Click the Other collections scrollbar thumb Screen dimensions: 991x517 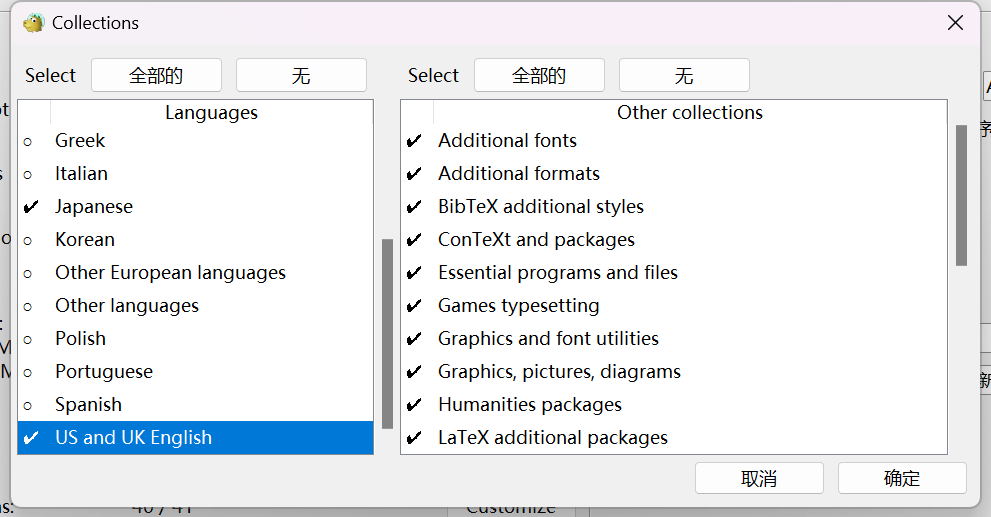tap(961, 195)
